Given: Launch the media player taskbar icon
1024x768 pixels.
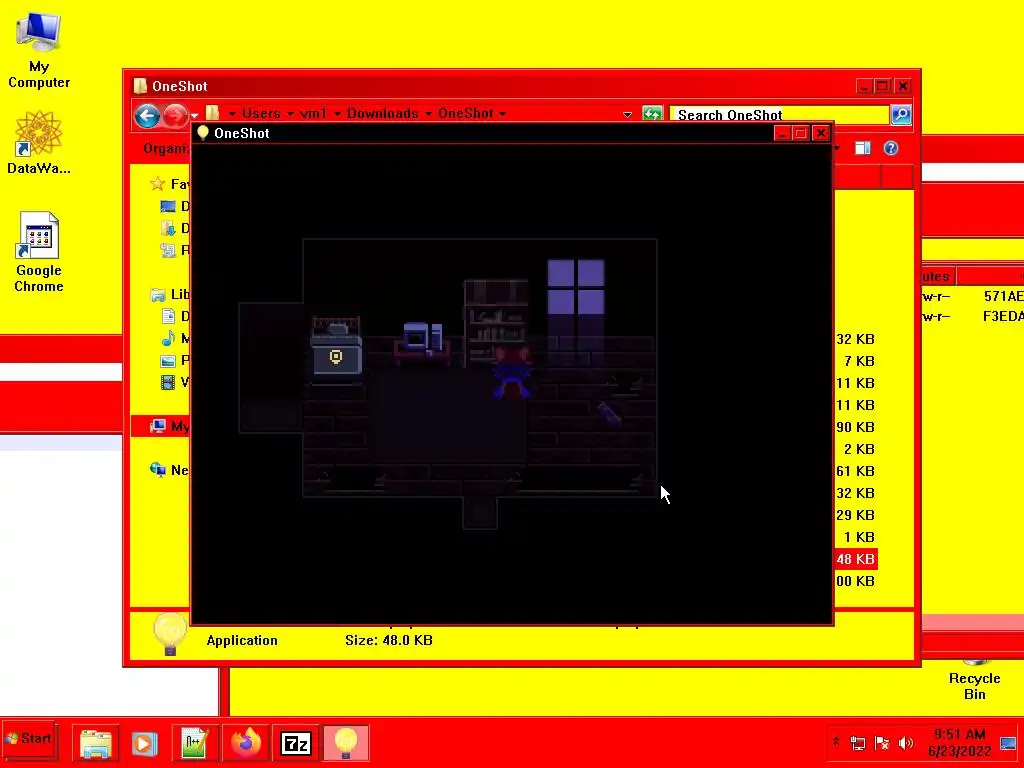Looking at the screenshot, I should (x=144, y=743).
